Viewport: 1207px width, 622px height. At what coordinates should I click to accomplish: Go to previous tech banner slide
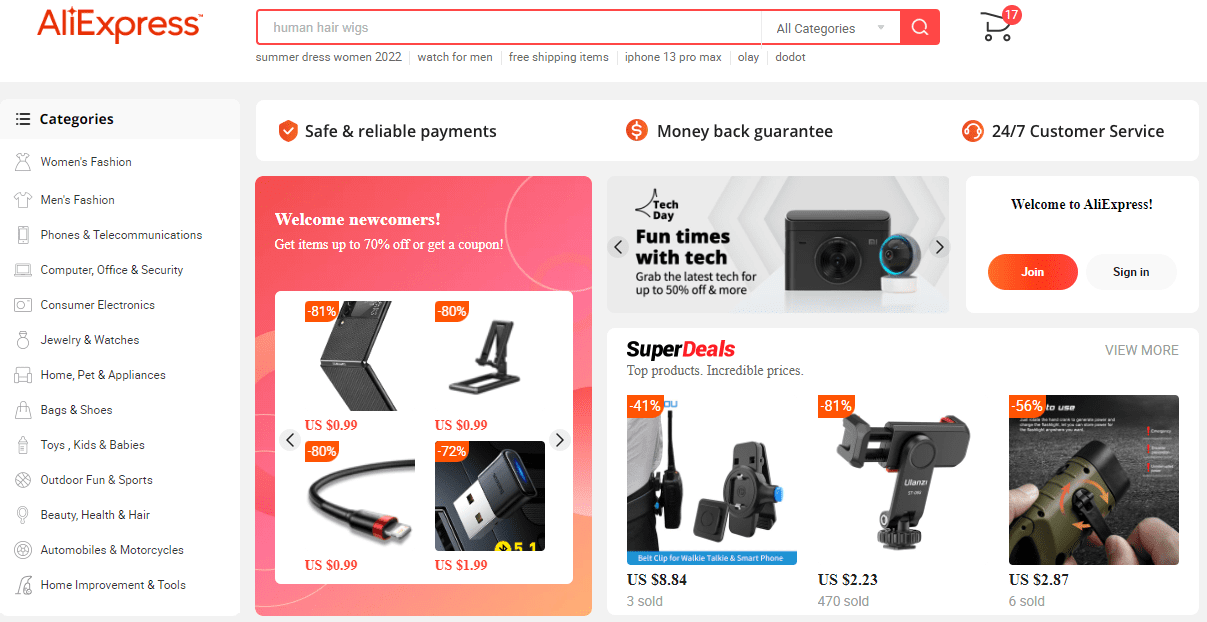click(x=618, y=247)
